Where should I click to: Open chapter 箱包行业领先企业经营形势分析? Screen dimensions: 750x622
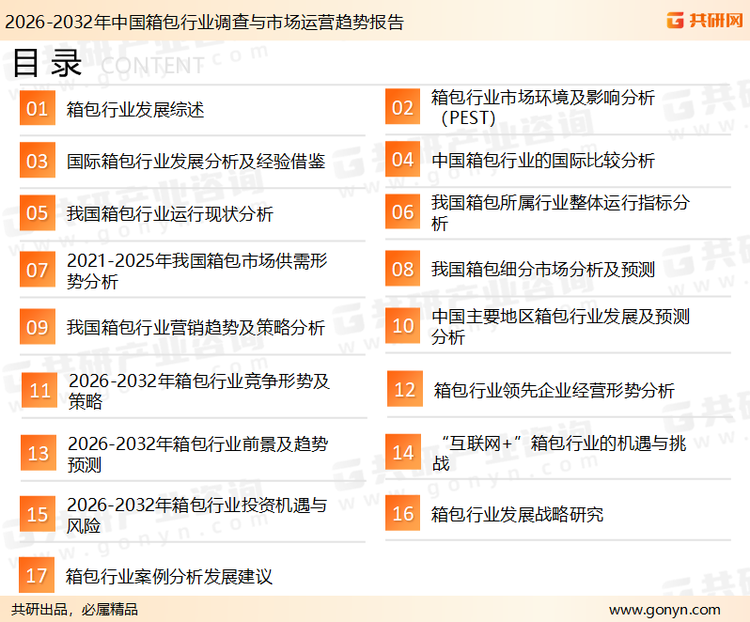tap(554, 390)
